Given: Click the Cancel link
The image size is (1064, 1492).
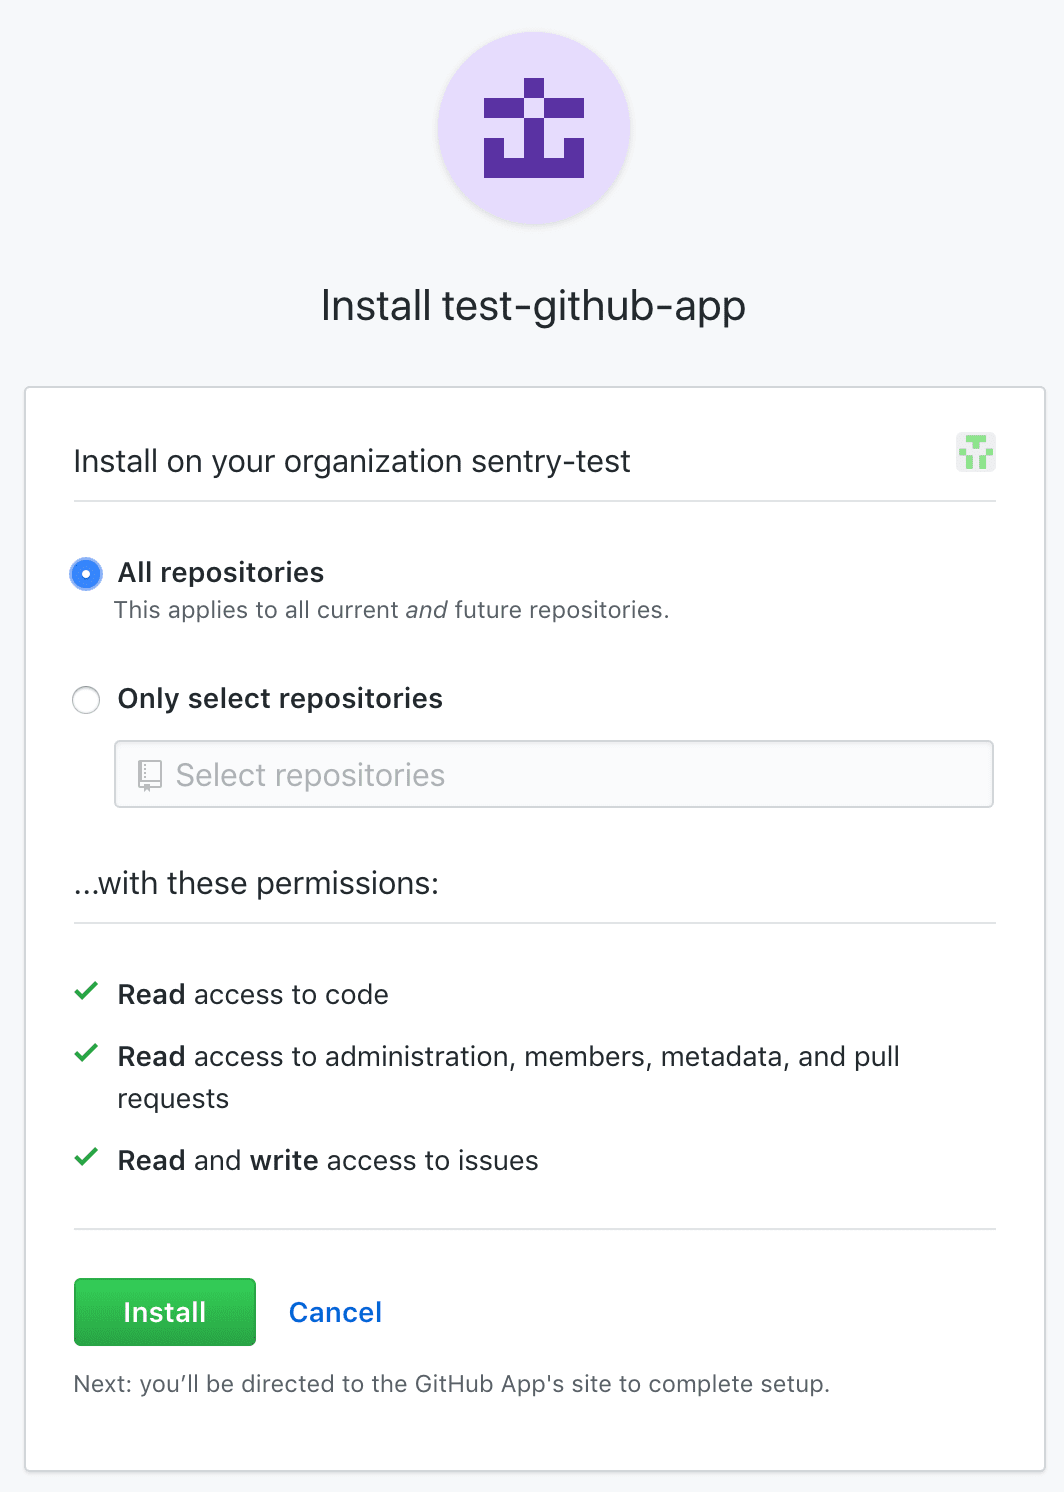Looking at the screenshot, I should (x=335, y=1311).
